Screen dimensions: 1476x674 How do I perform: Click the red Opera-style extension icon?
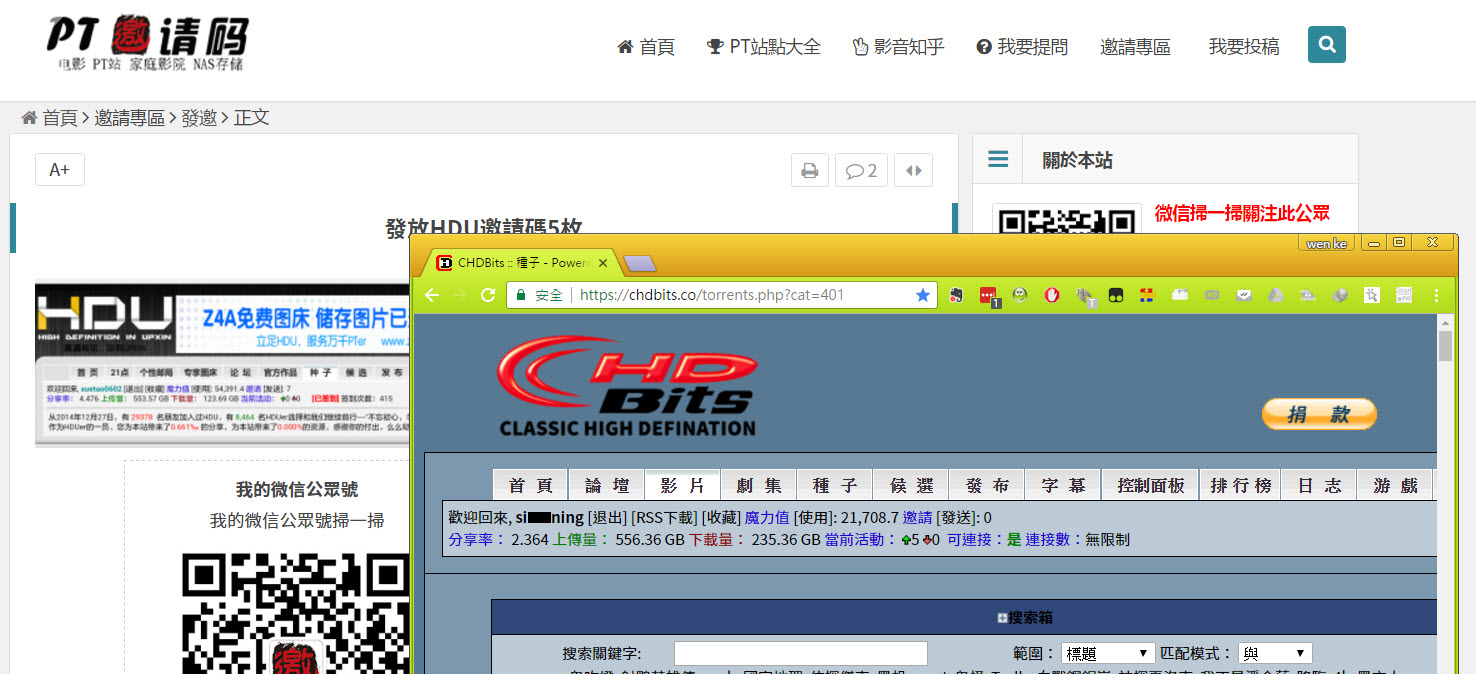click(x=1052, y=295)
